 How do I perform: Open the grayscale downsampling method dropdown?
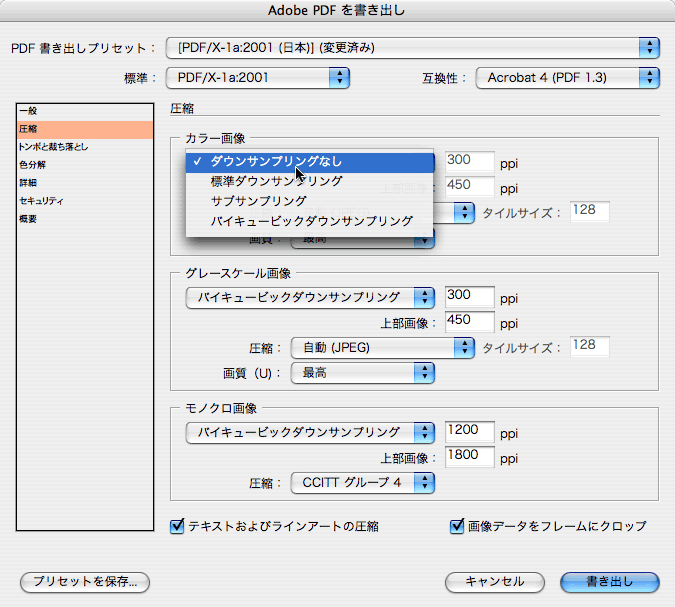point(310,298)
